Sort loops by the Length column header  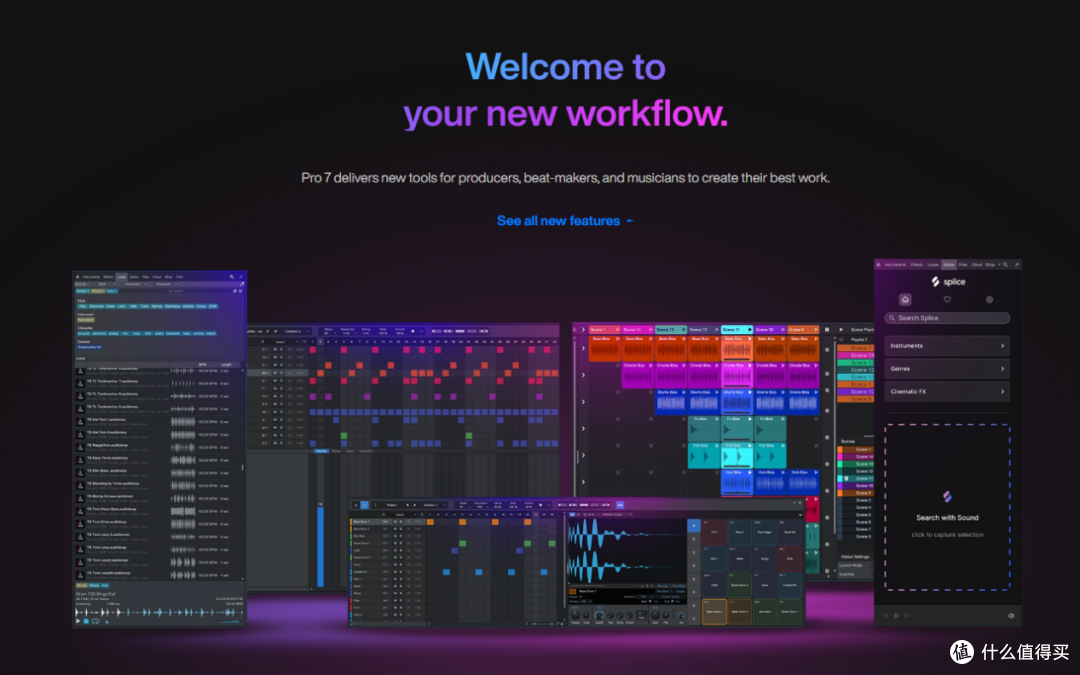coord(227,364)
